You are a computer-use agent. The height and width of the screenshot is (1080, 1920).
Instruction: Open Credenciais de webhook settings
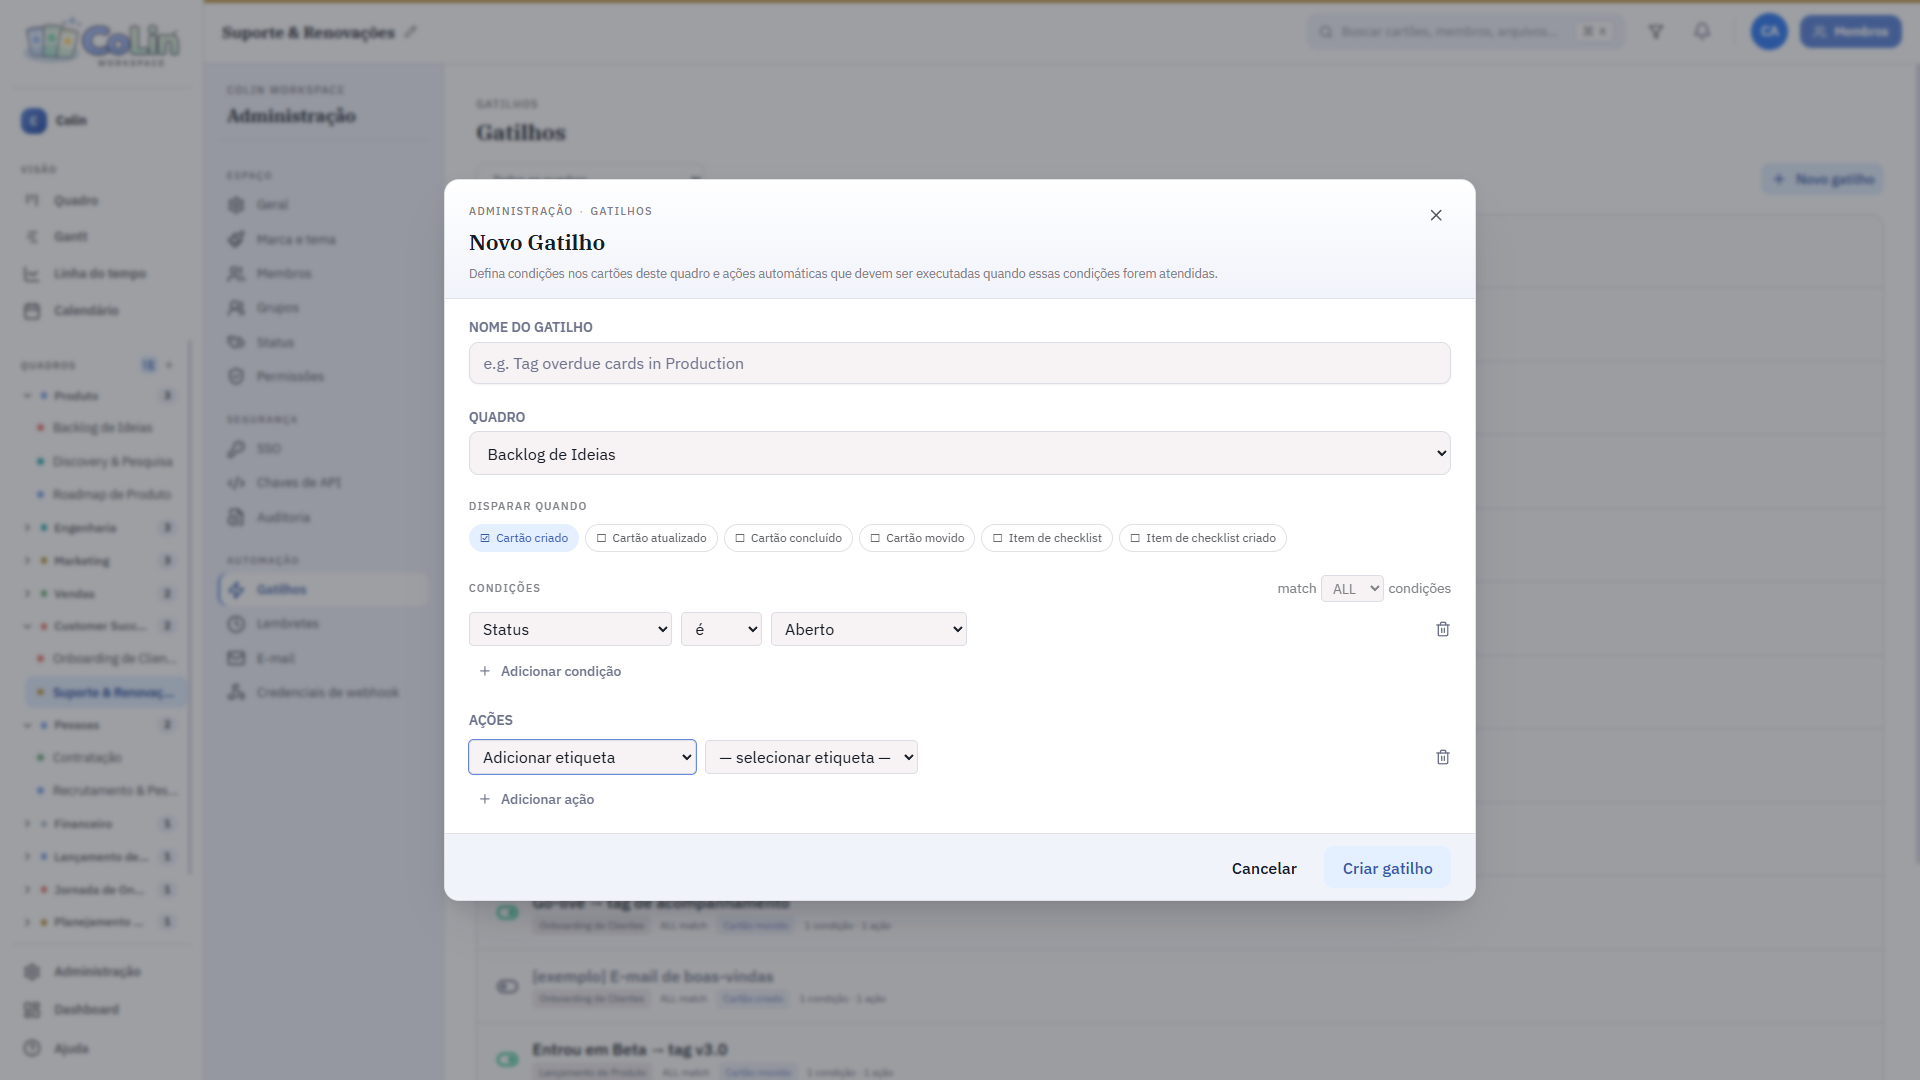(327, 693)
